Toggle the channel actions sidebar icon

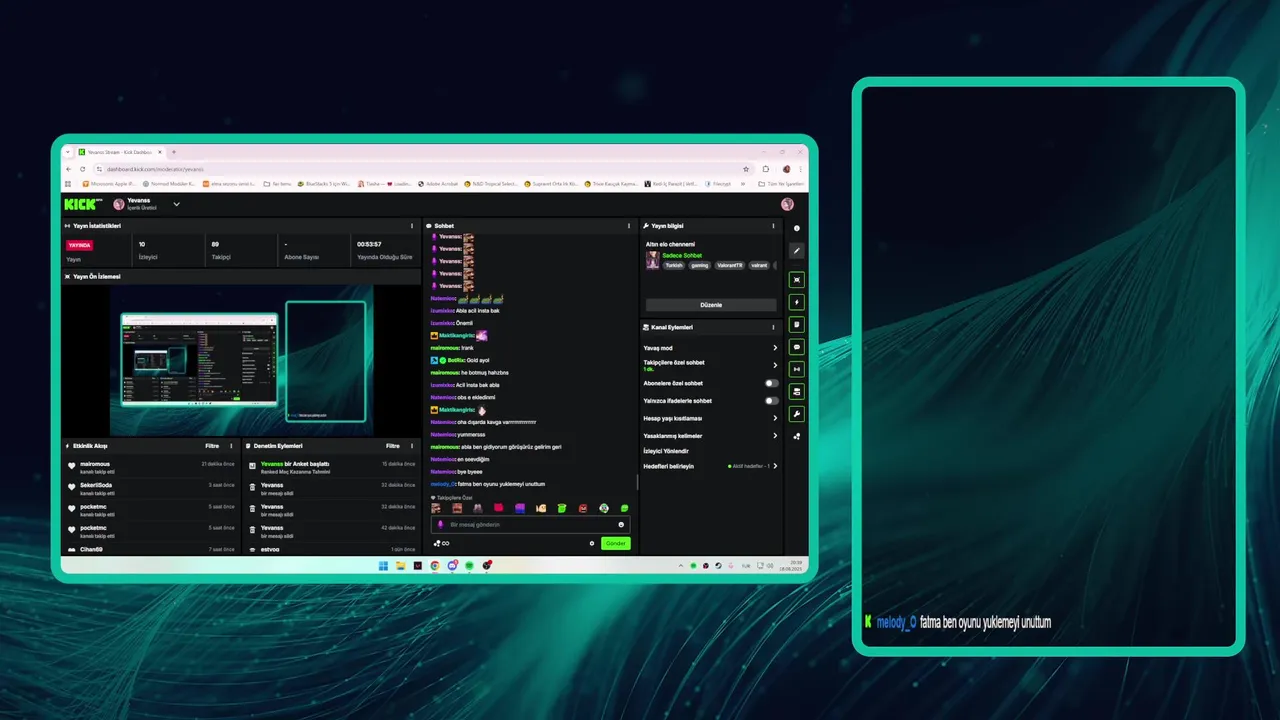click(x=797, y=391)
